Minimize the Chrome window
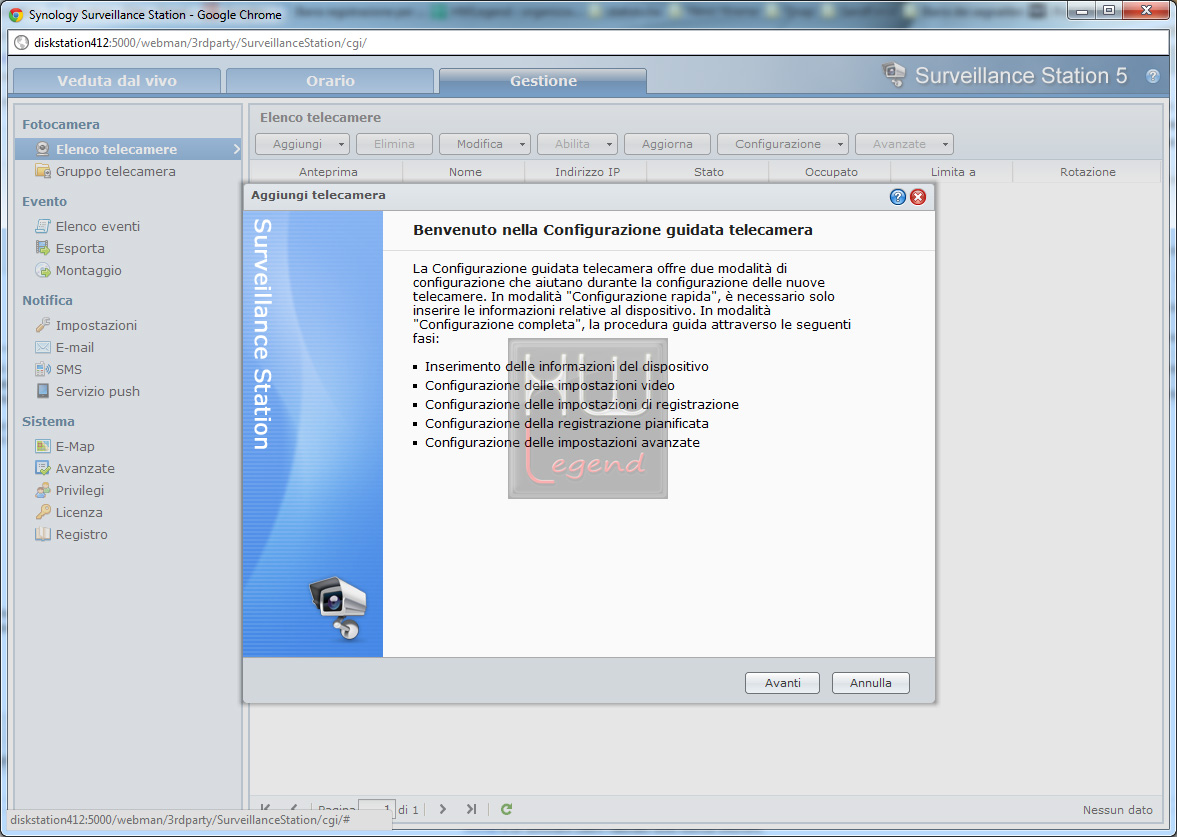The image size is (1177, 837). 1082,11
